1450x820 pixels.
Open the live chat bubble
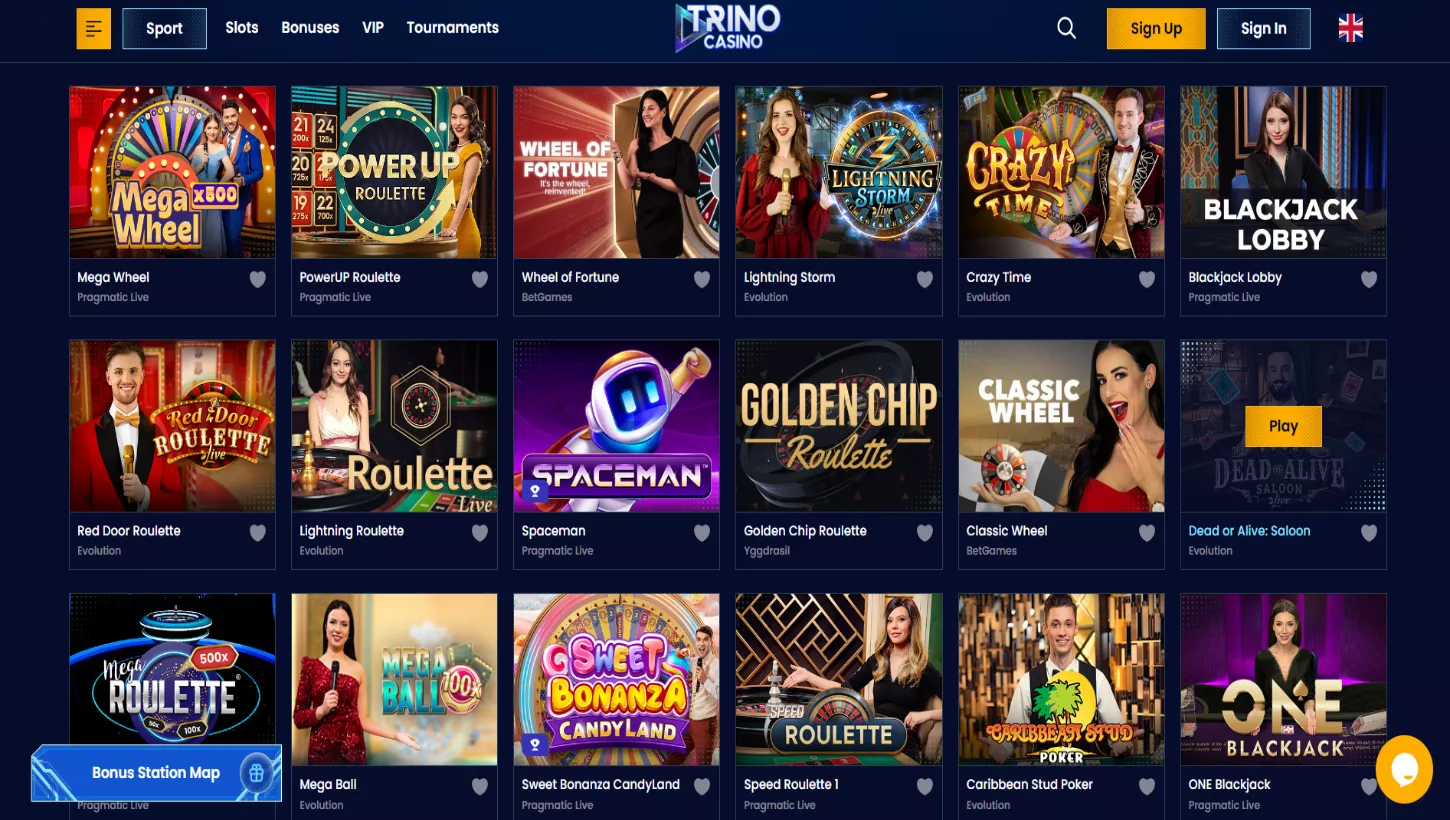point(1404,769)
